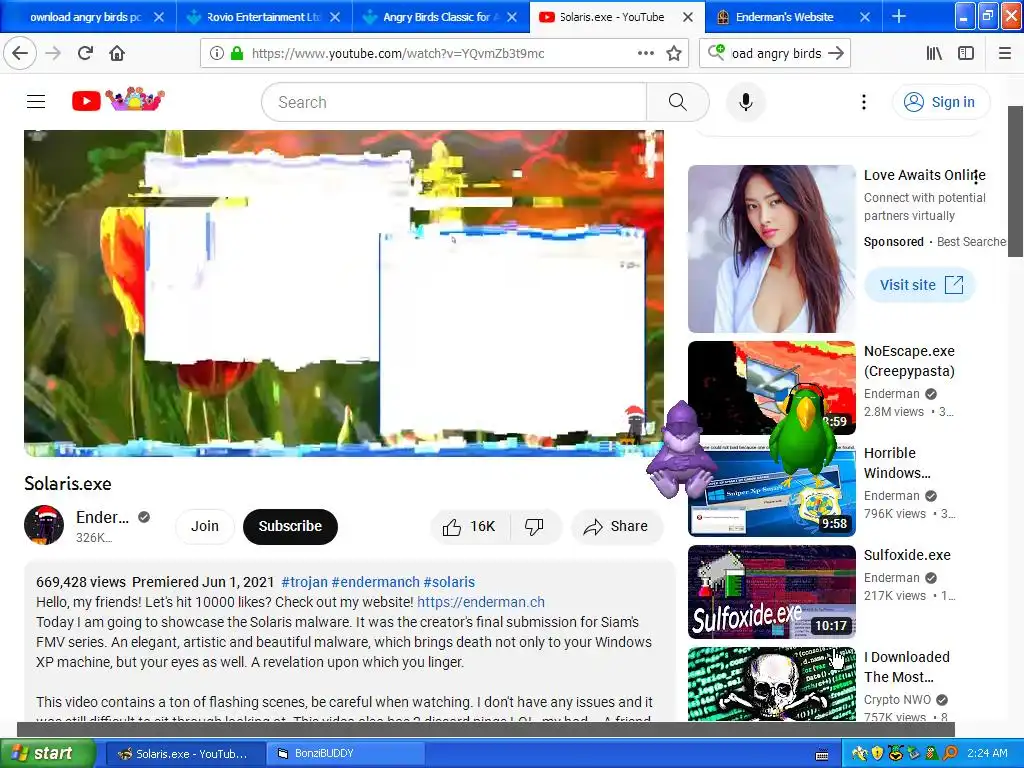Open the Firefox application menu
This screenshot has width=1024, height=768.
click(1004, 53)
